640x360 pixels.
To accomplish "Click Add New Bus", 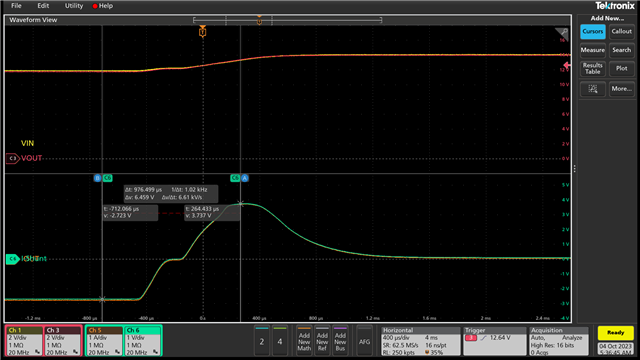I will click(x=340, y=341).
